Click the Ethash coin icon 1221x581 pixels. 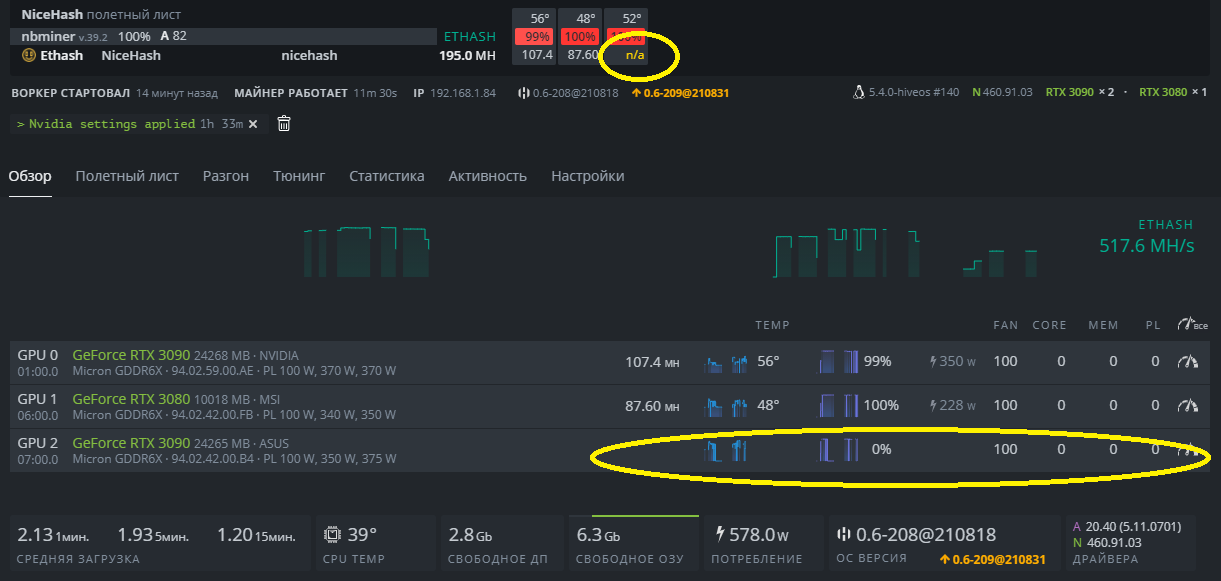coord(28,55)
